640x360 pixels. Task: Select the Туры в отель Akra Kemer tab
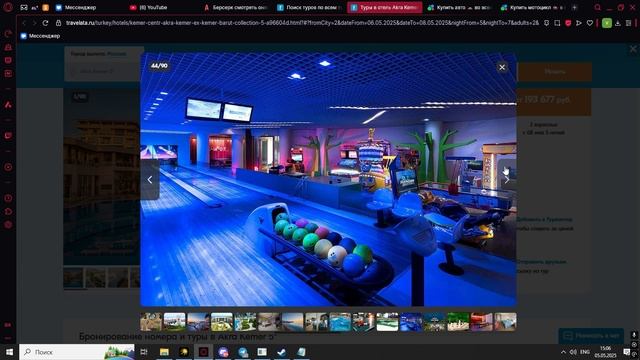coord(384,7)
